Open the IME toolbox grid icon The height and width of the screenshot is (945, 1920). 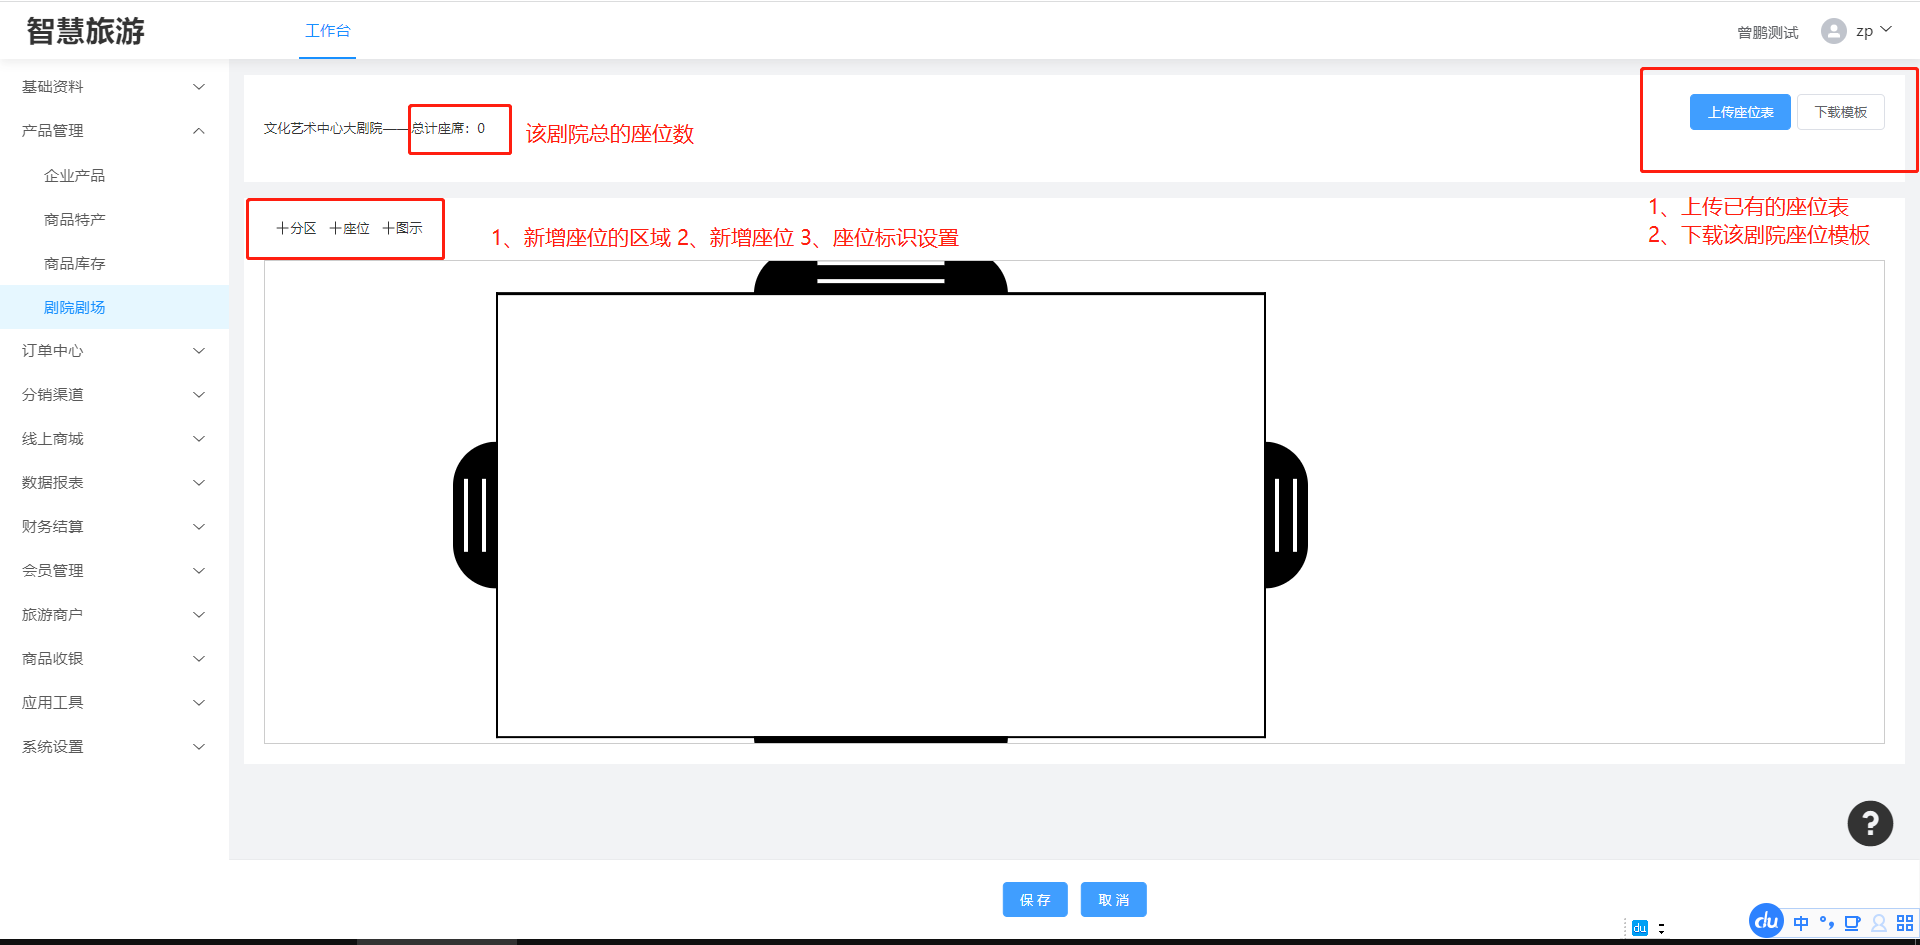1905,923
